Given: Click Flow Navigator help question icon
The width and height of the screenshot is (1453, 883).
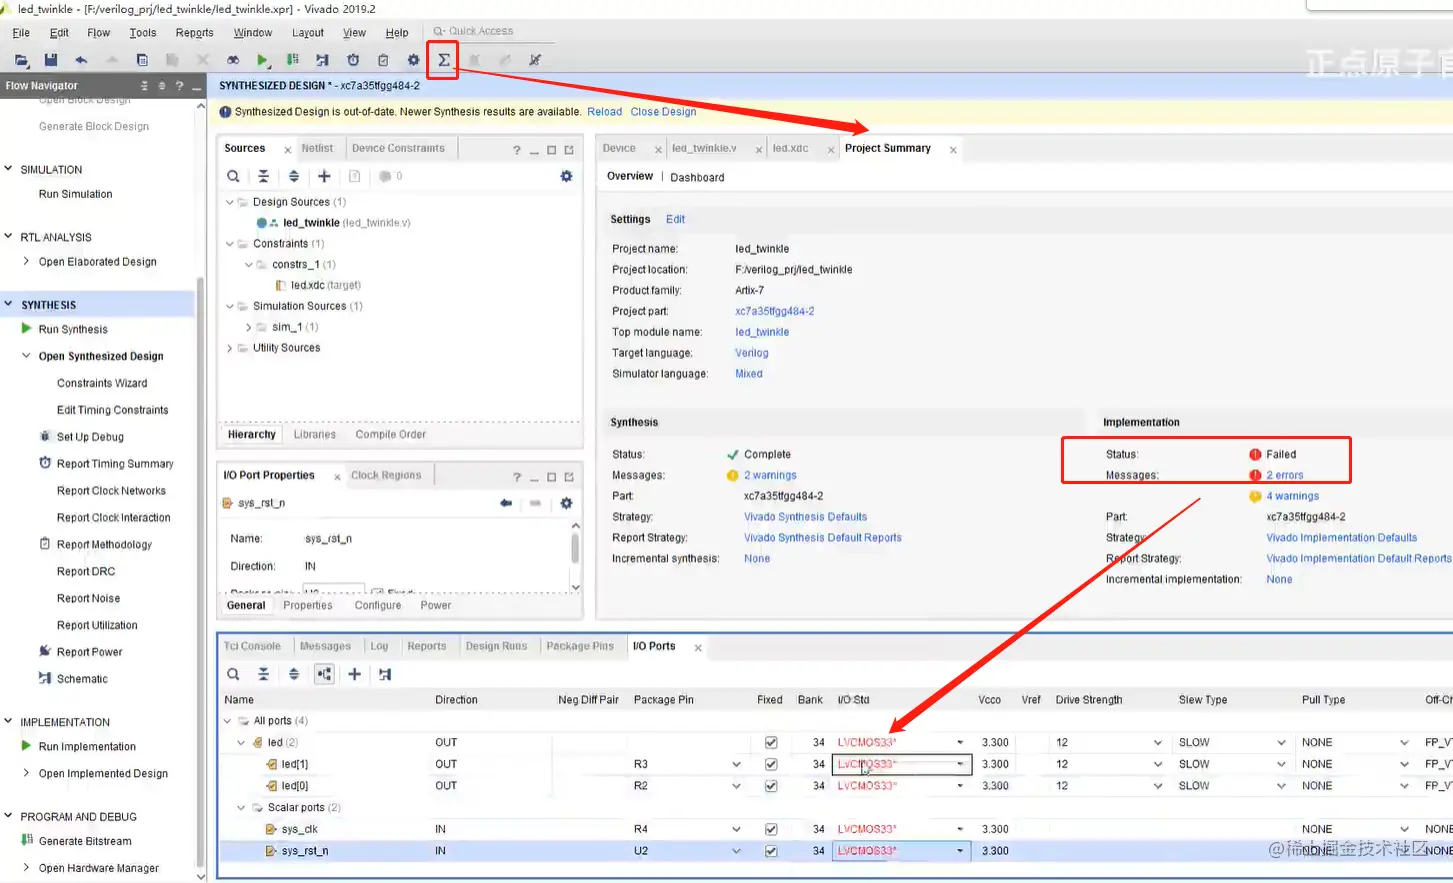Looking at the screenshot, I should coord(179,86).
